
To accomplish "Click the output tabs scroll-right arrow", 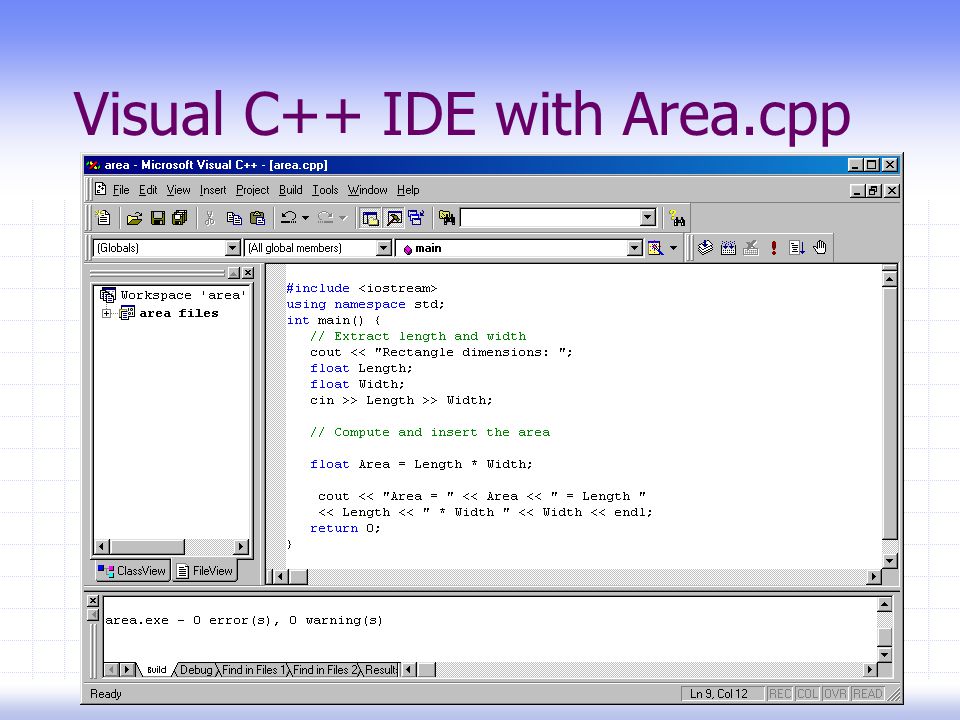I will click(127, 670).
